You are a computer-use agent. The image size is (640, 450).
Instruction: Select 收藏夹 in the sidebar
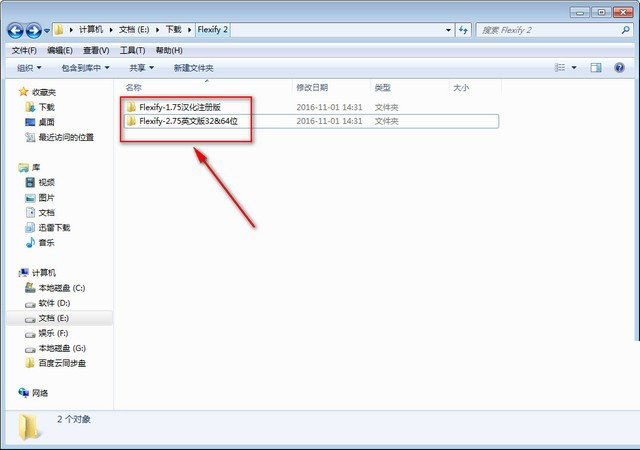point(44,92)
